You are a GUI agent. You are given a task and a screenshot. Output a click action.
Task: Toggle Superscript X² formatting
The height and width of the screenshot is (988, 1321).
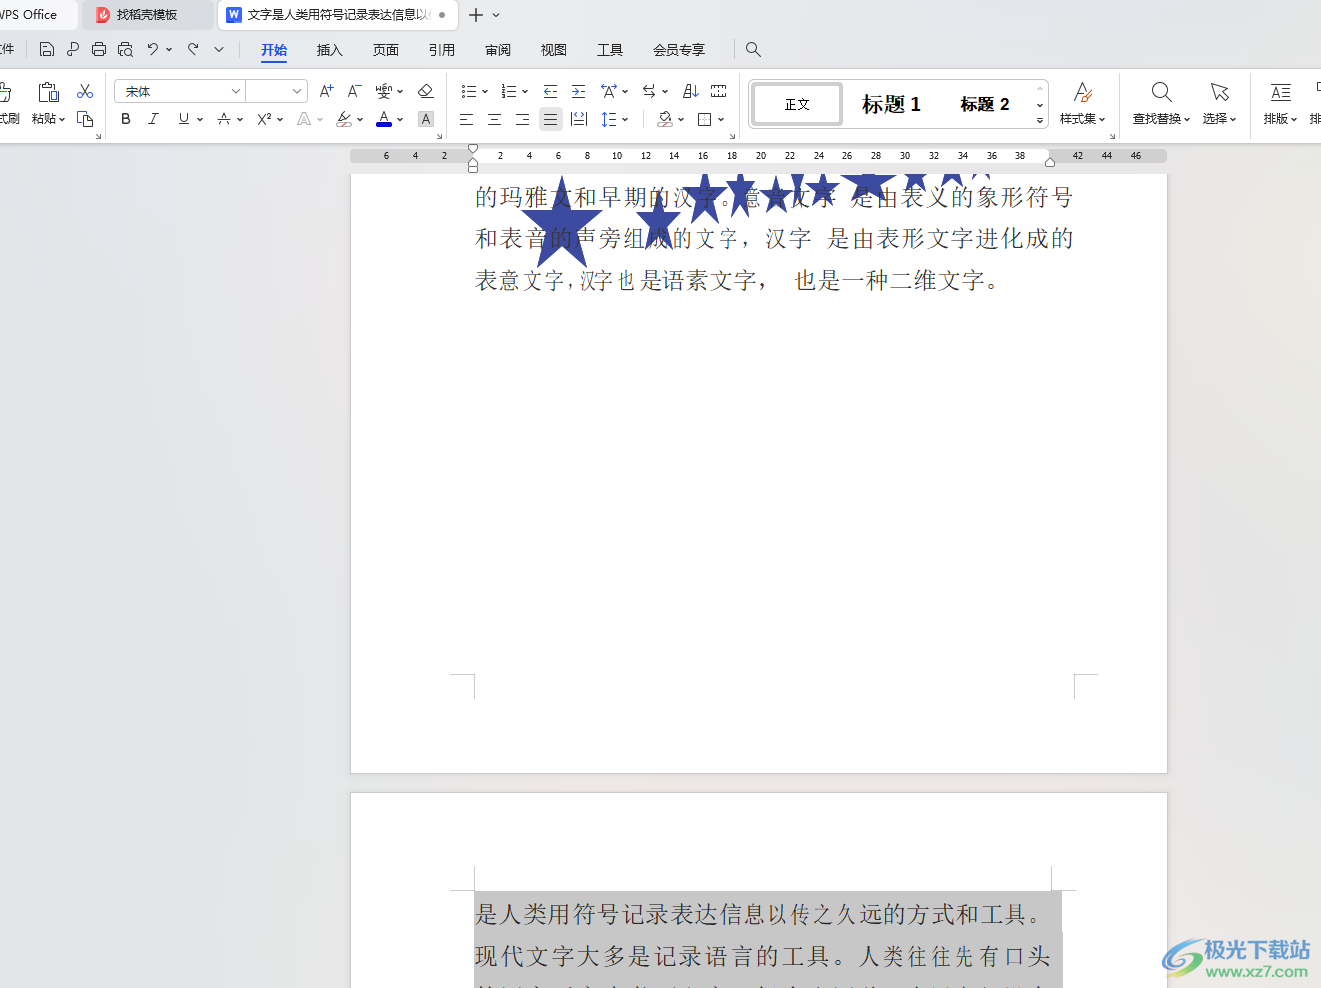(x=264, y=119)
